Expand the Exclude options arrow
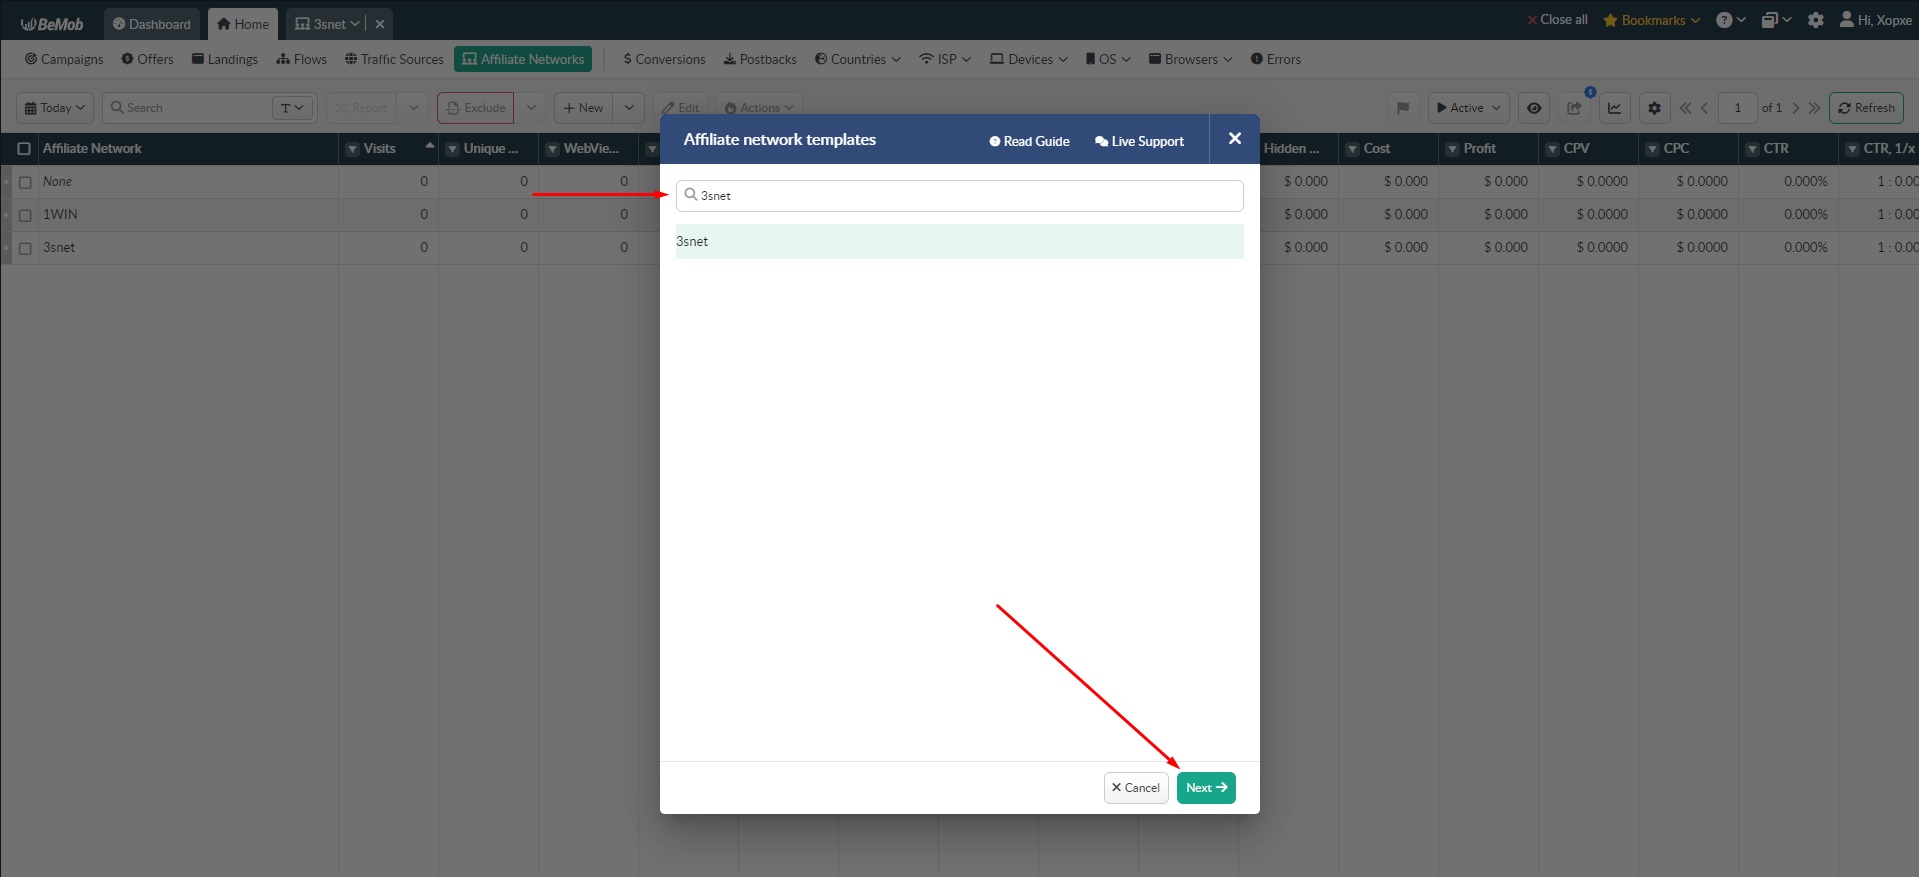The image size is (1919, 877). tap(531, 108)
